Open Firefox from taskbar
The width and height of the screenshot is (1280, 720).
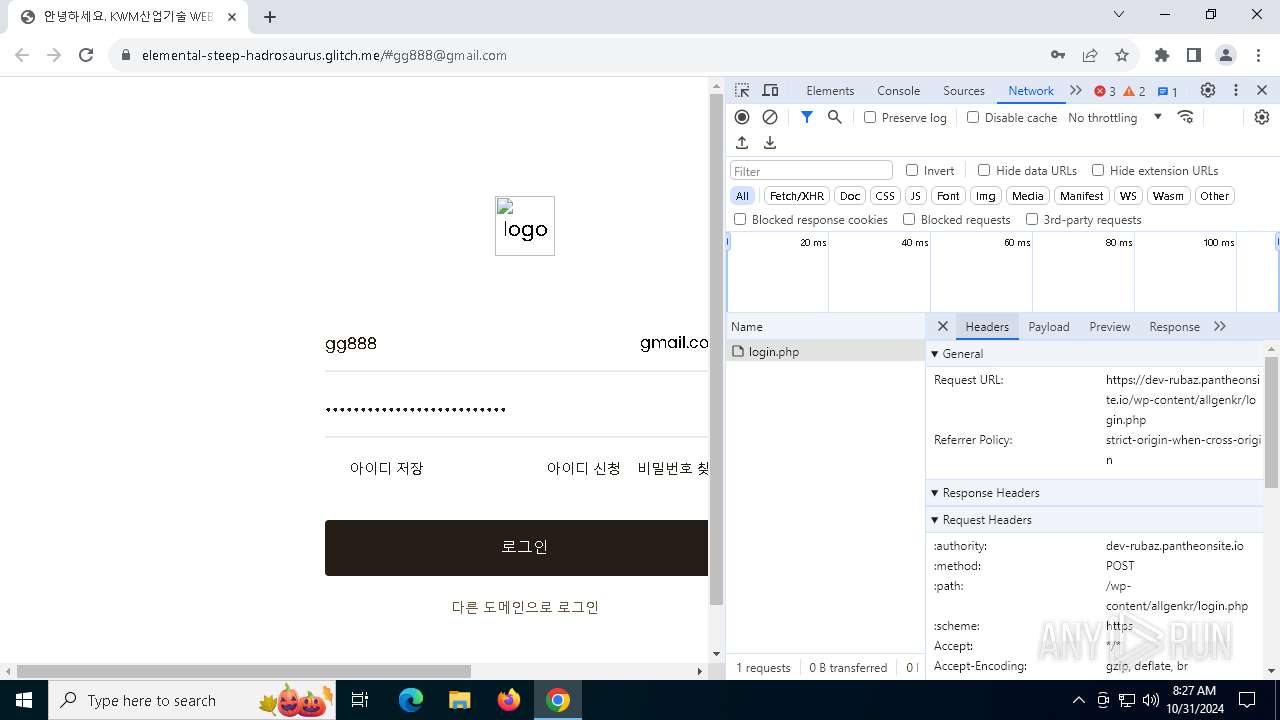pyautogui.click(x=509, y=700)
